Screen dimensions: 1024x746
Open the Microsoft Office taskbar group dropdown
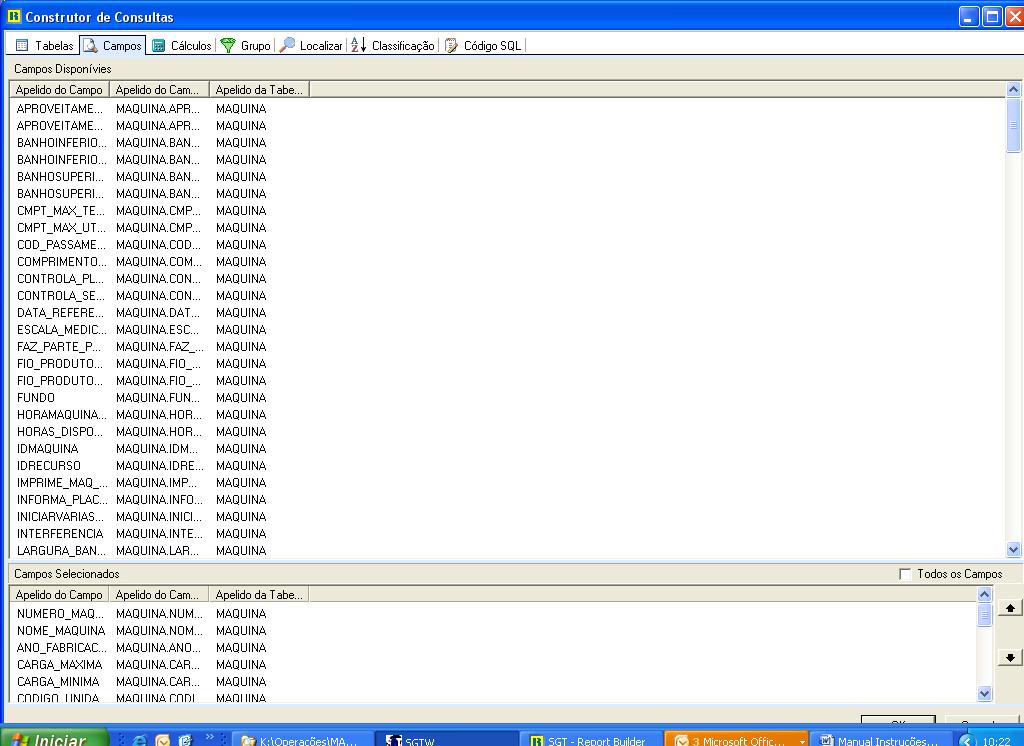click(x=802, y=741)
